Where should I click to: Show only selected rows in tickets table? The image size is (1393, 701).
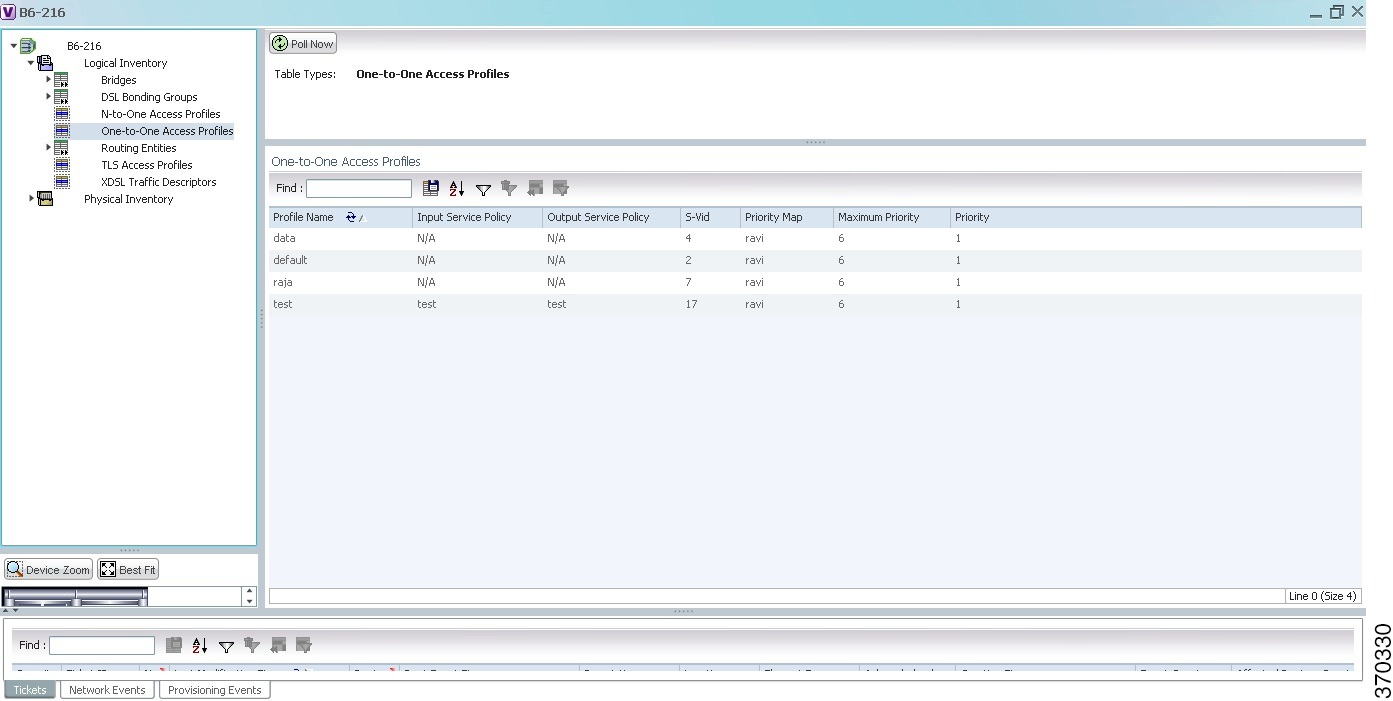click(x=304, y=645)
